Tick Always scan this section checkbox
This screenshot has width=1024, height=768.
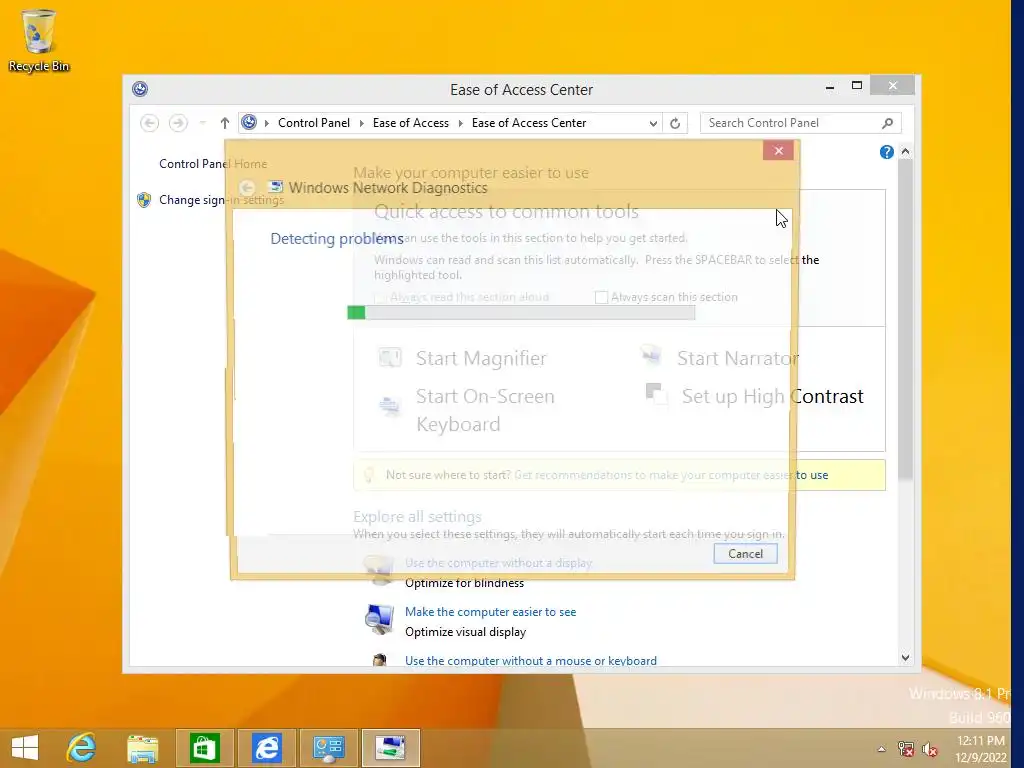601,297
